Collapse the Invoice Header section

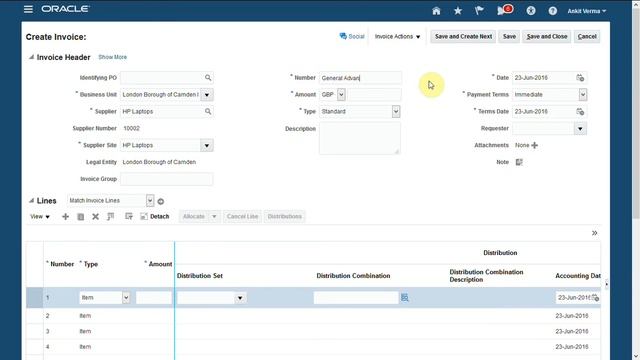pos(31,57)
